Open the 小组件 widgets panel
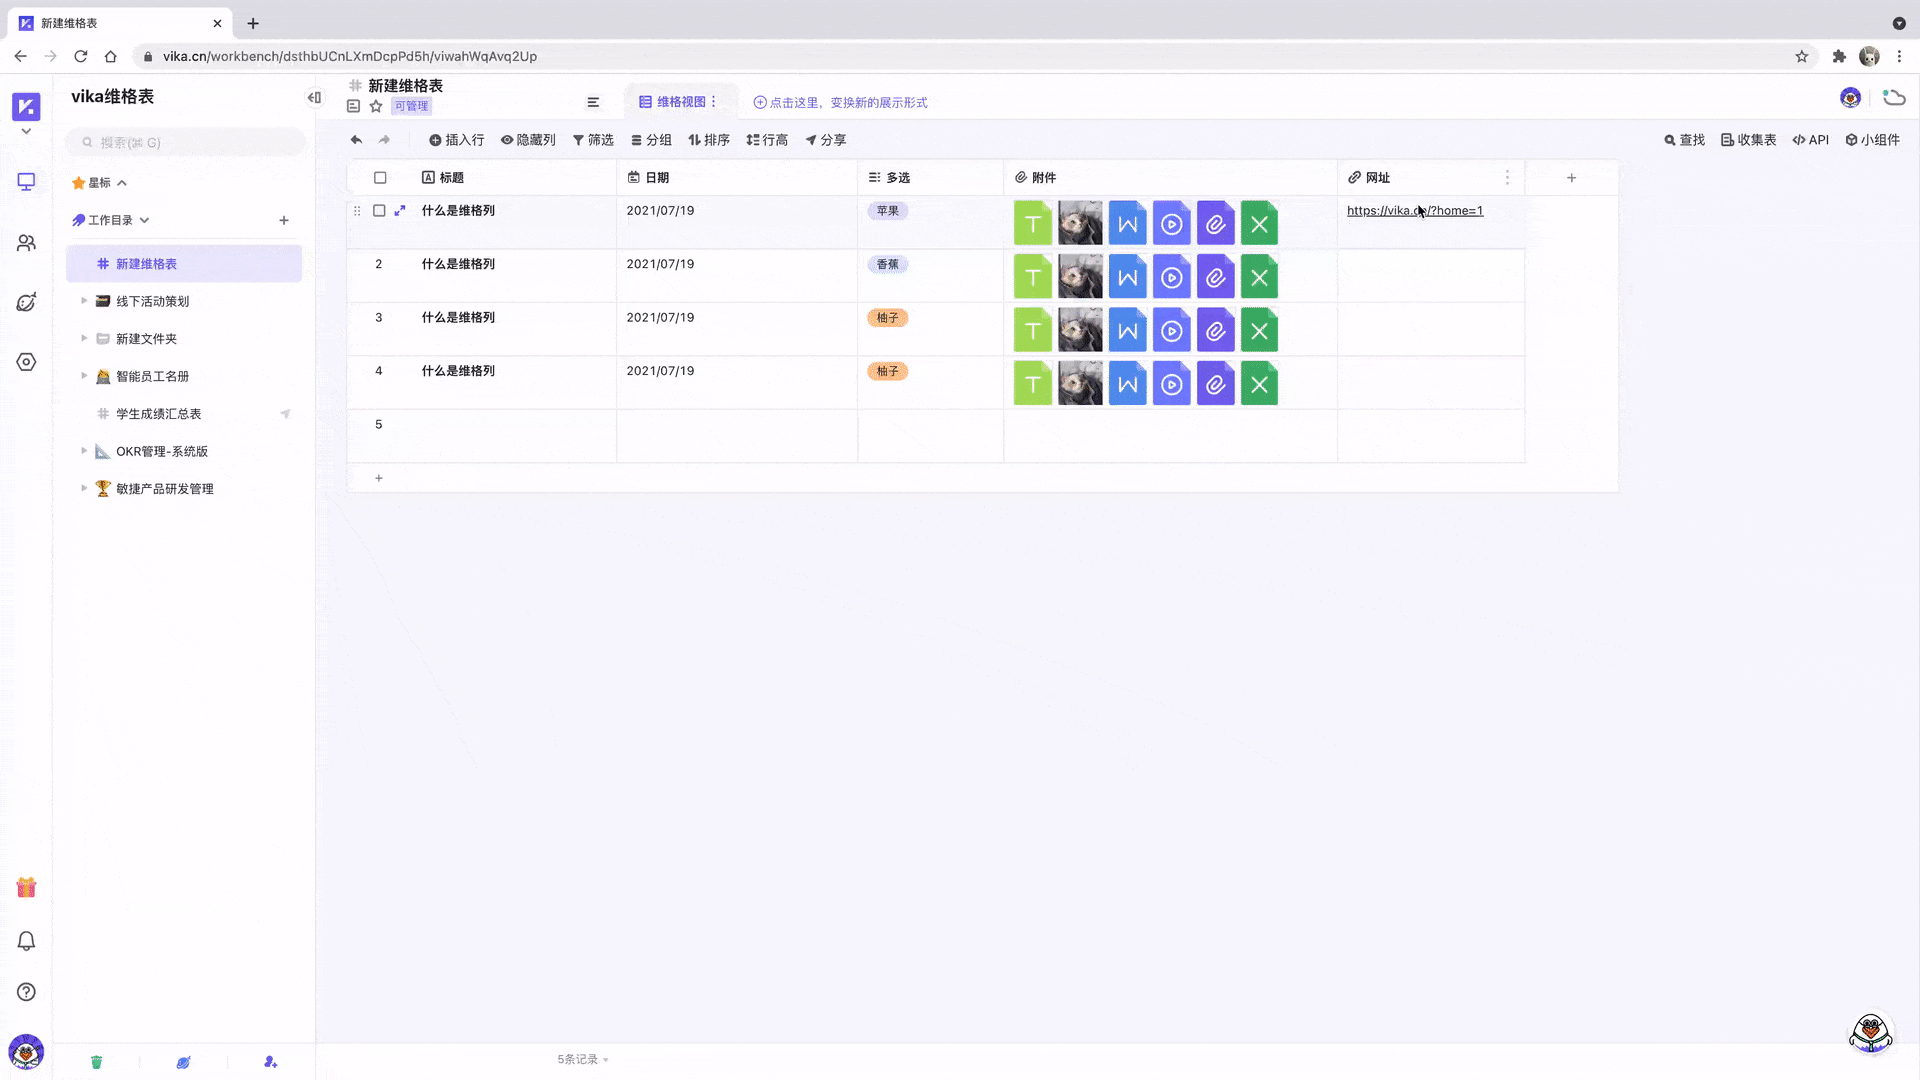 (x=1874, y=140)
